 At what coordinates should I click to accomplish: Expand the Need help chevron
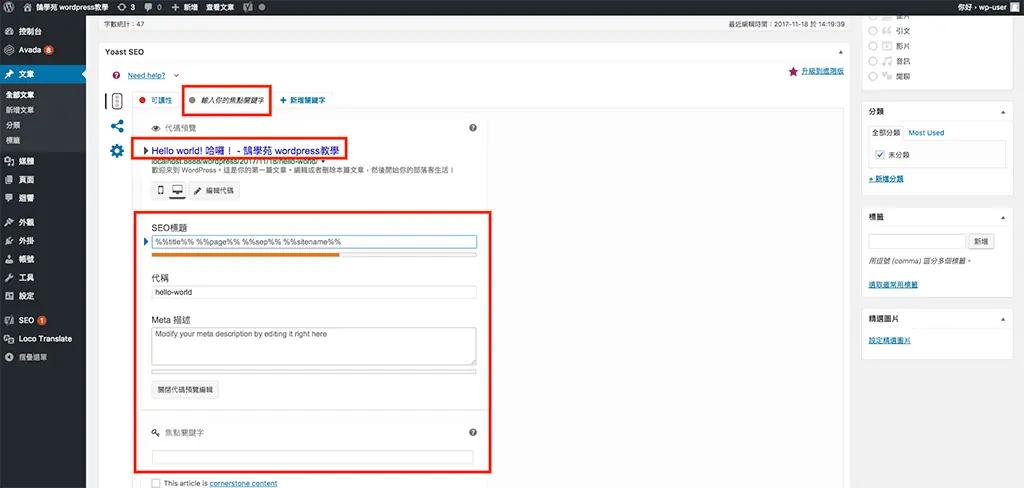tap(176, 76)
